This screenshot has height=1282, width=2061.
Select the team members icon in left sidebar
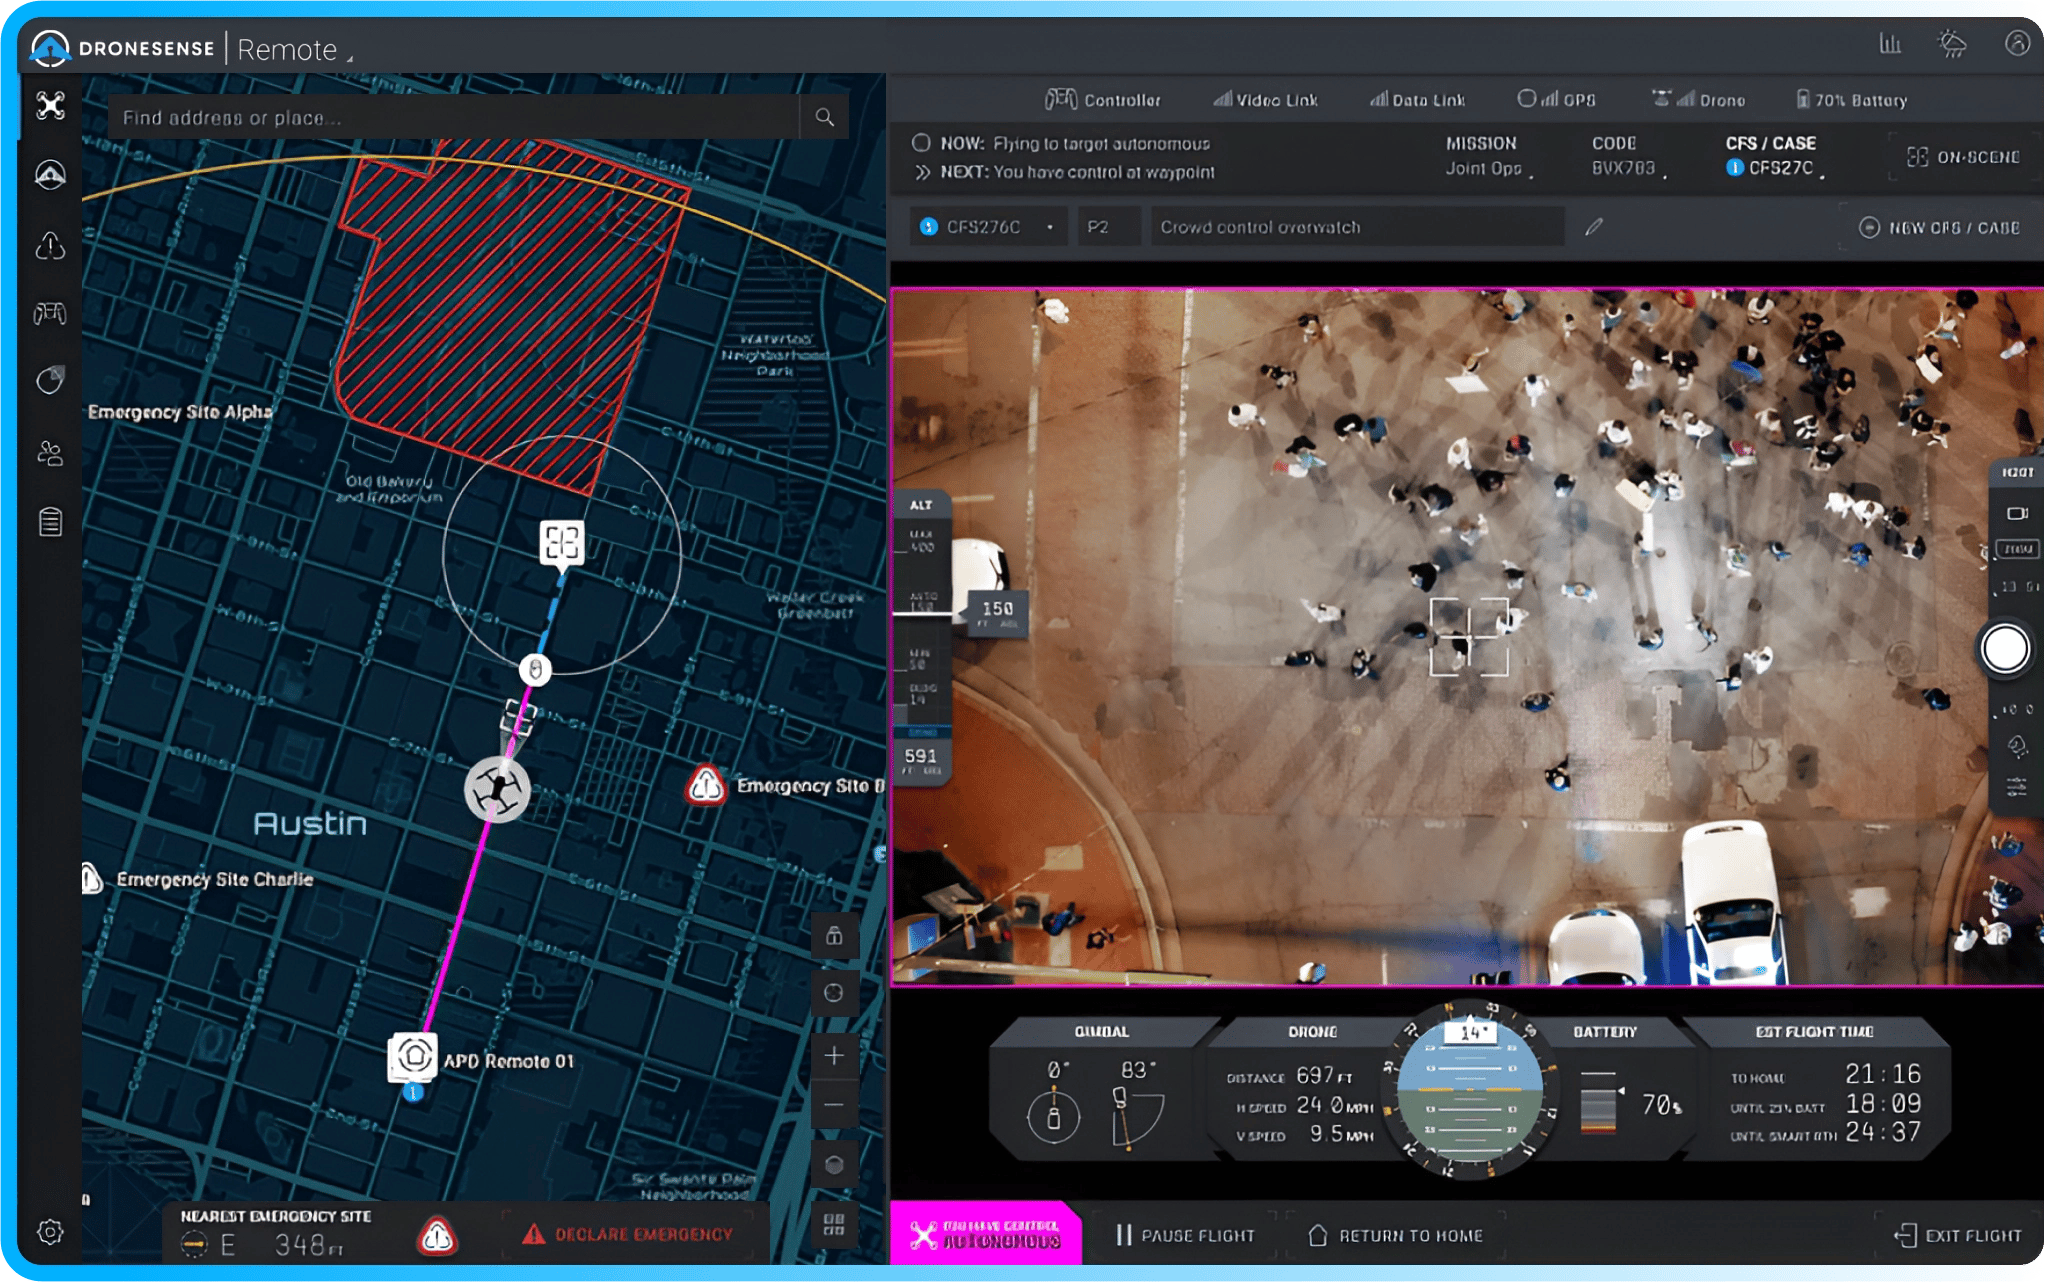(x=50, y=453)
